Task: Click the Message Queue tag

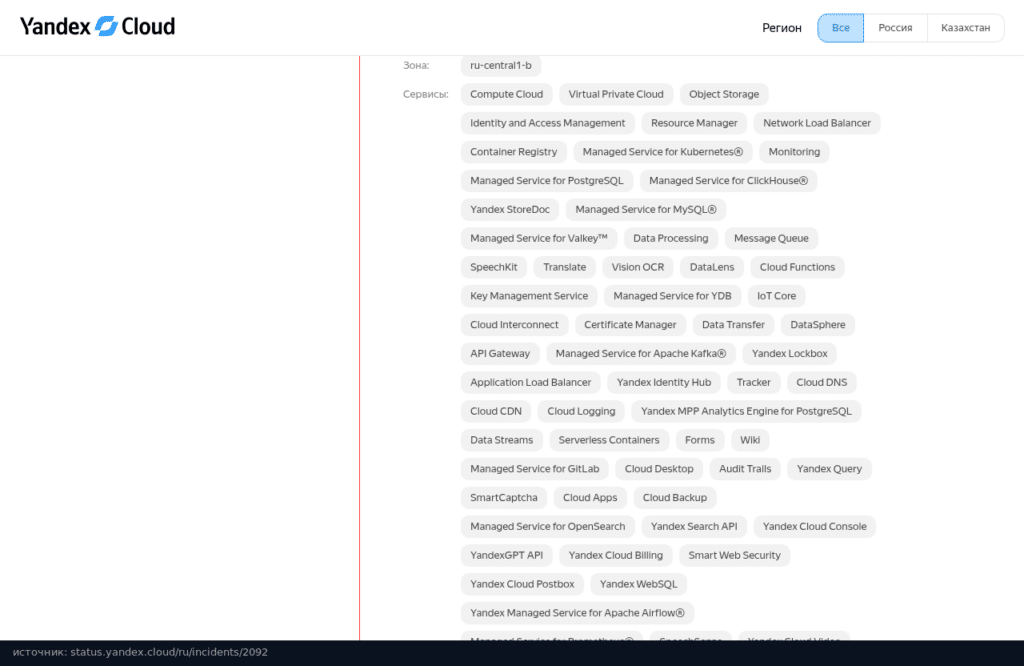Action: pyautogui.click(x=771, y=238)
